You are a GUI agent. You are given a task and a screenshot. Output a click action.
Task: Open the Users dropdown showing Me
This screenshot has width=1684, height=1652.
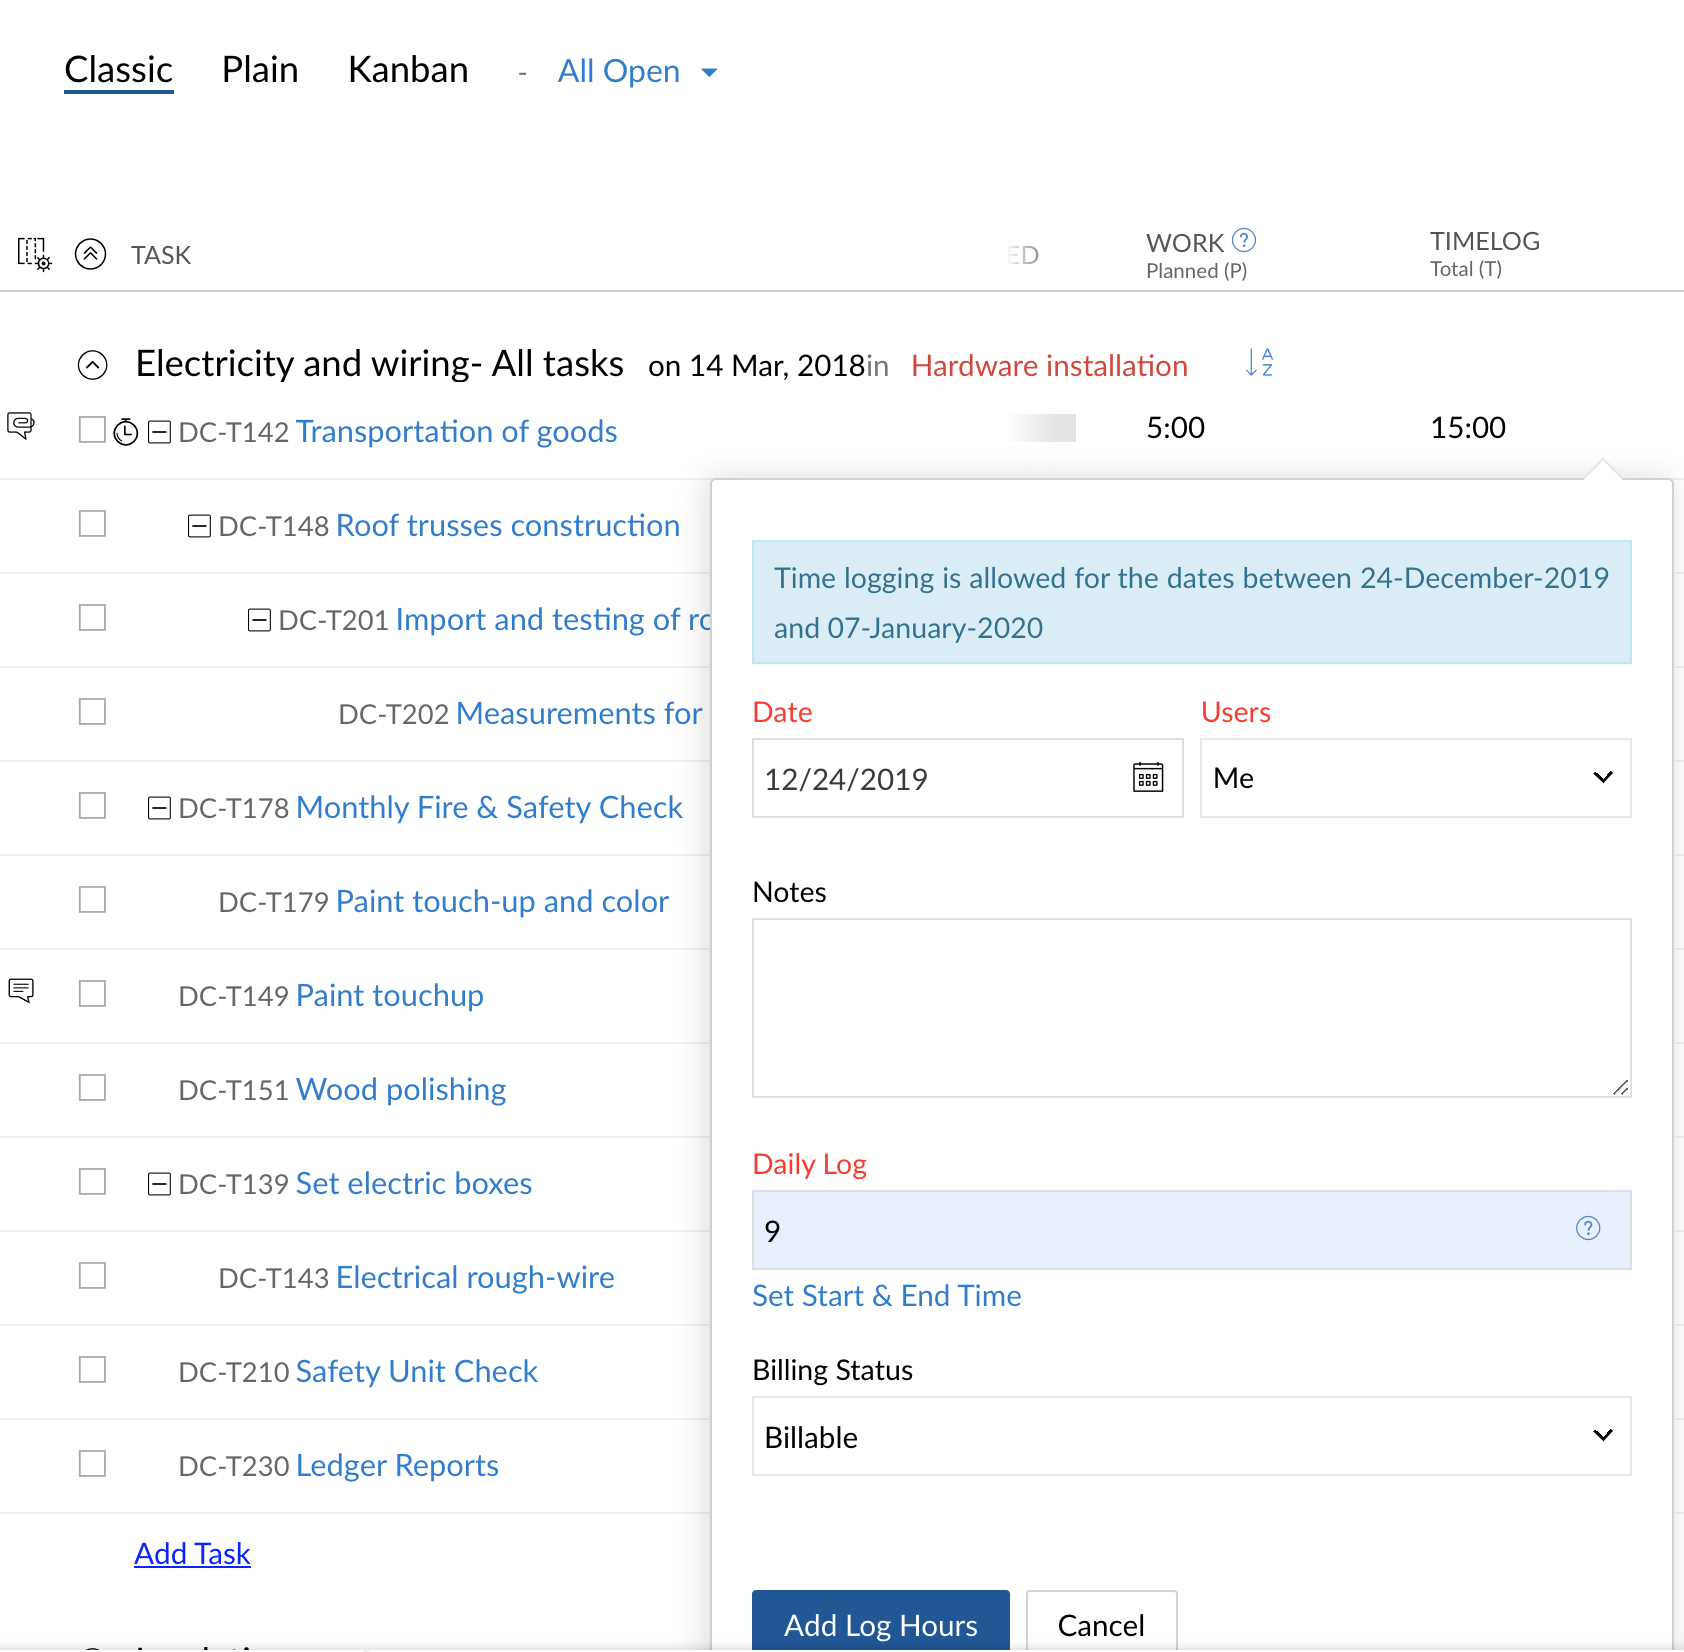1415,778
